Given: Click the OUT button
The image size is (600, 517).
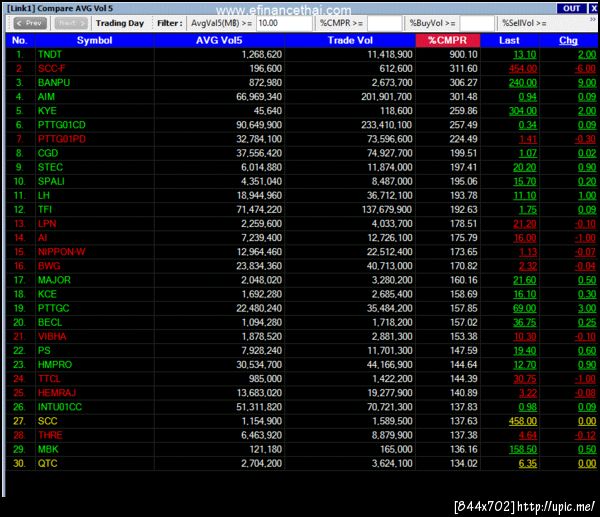Looking at the screenshot, I should [x=572, y=8].
